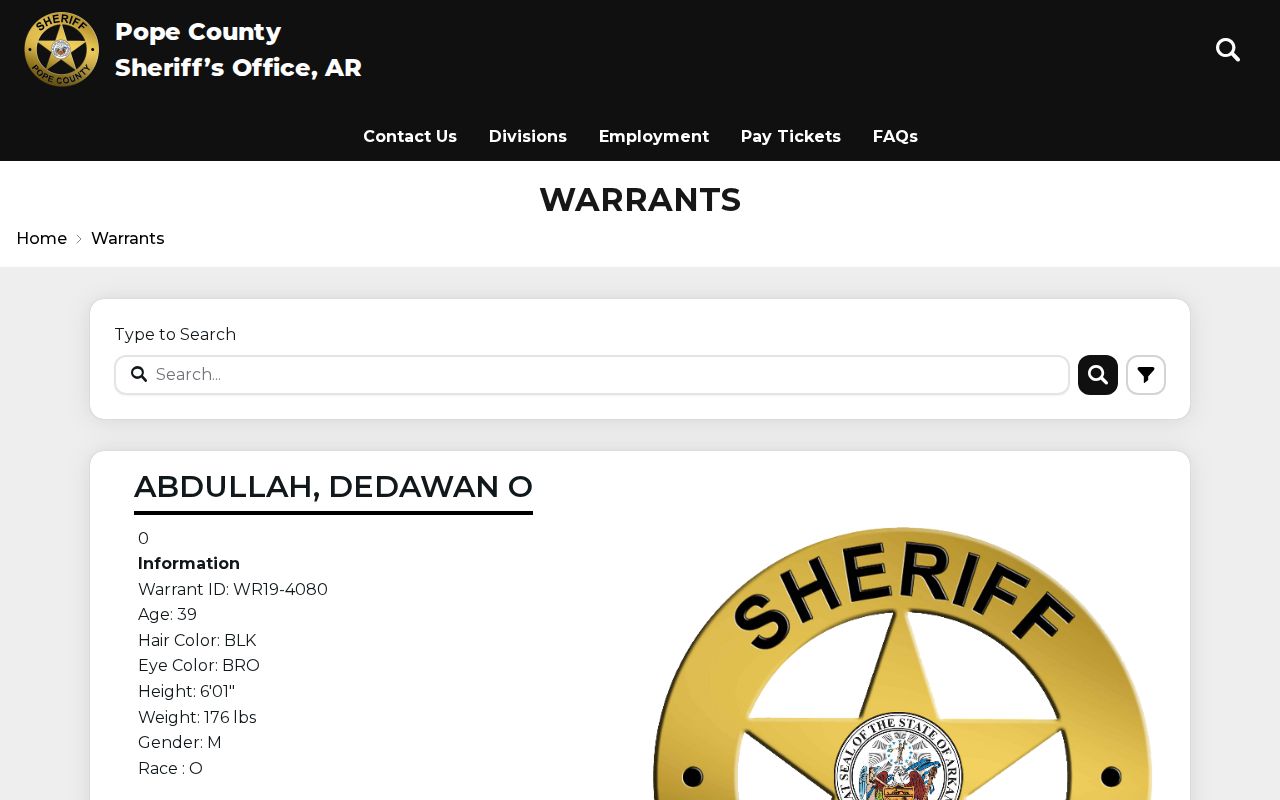Open the FAQs page
The image size is (1280, 800).
click(x=895, y=136)
